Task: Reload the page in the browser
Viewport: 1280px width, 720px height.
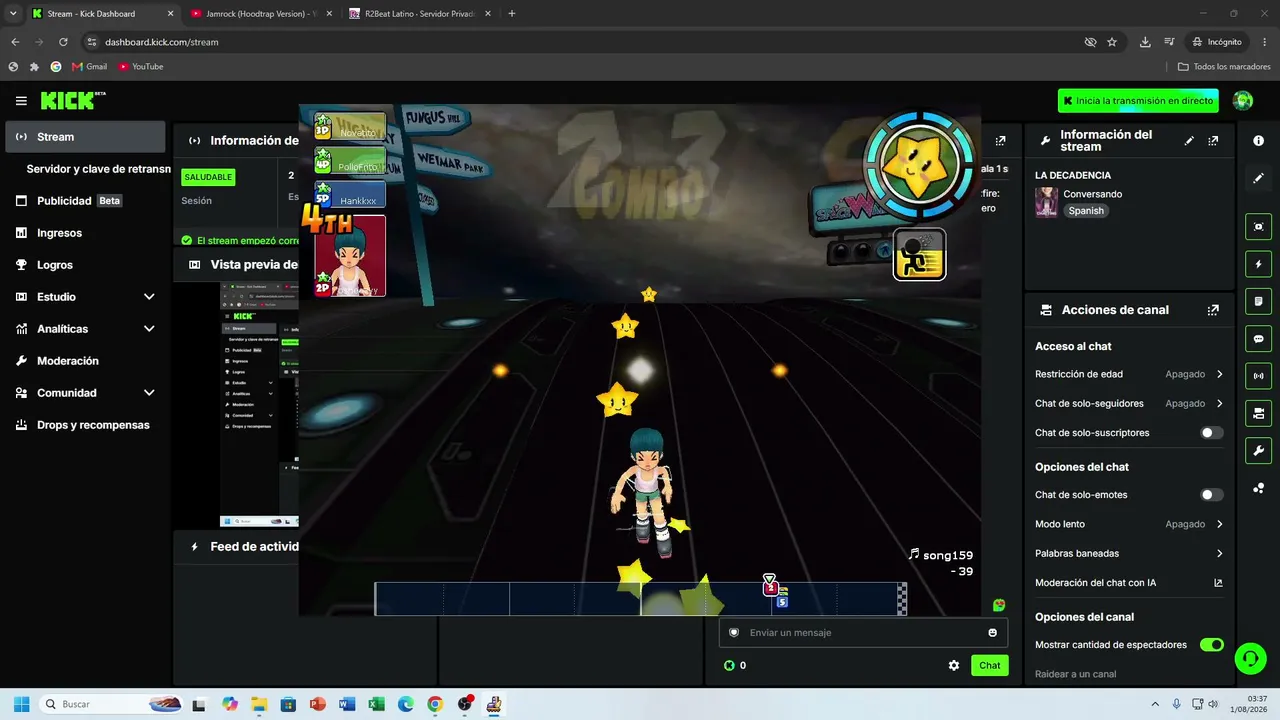Action: [63, 42]
